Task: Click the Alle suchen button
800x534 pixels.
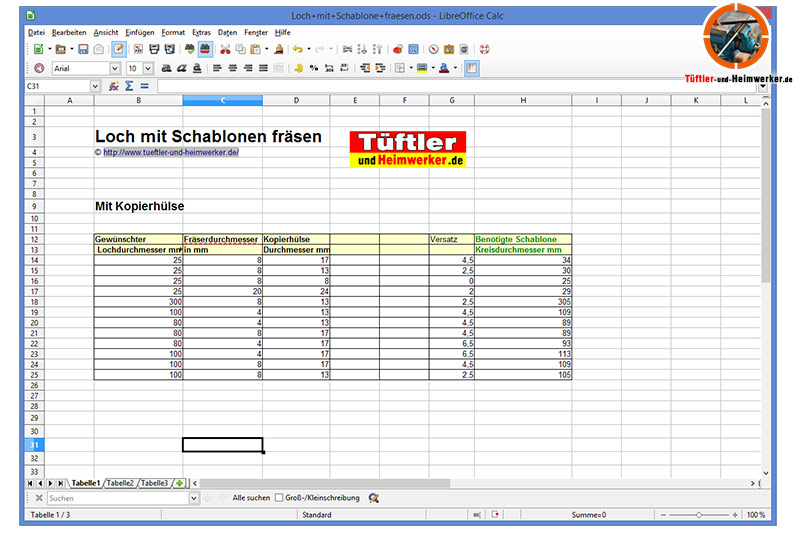Action: click(x=251, y=498)
